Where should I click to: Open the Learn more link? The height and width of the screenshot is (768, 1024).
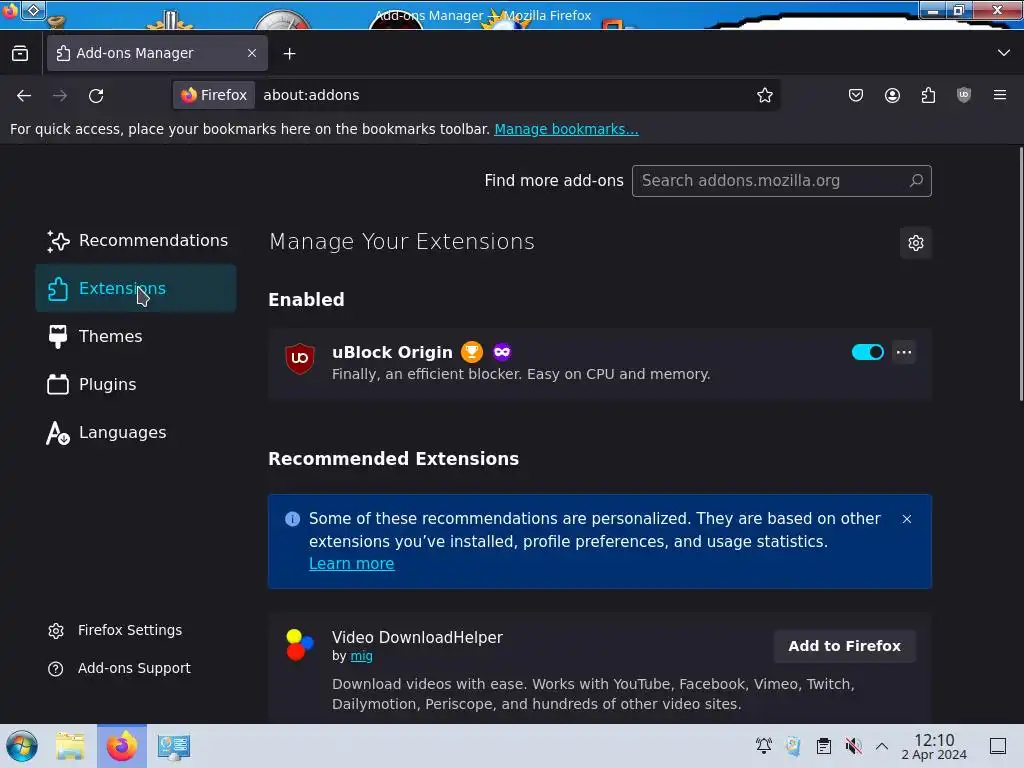tap(351, 564)
